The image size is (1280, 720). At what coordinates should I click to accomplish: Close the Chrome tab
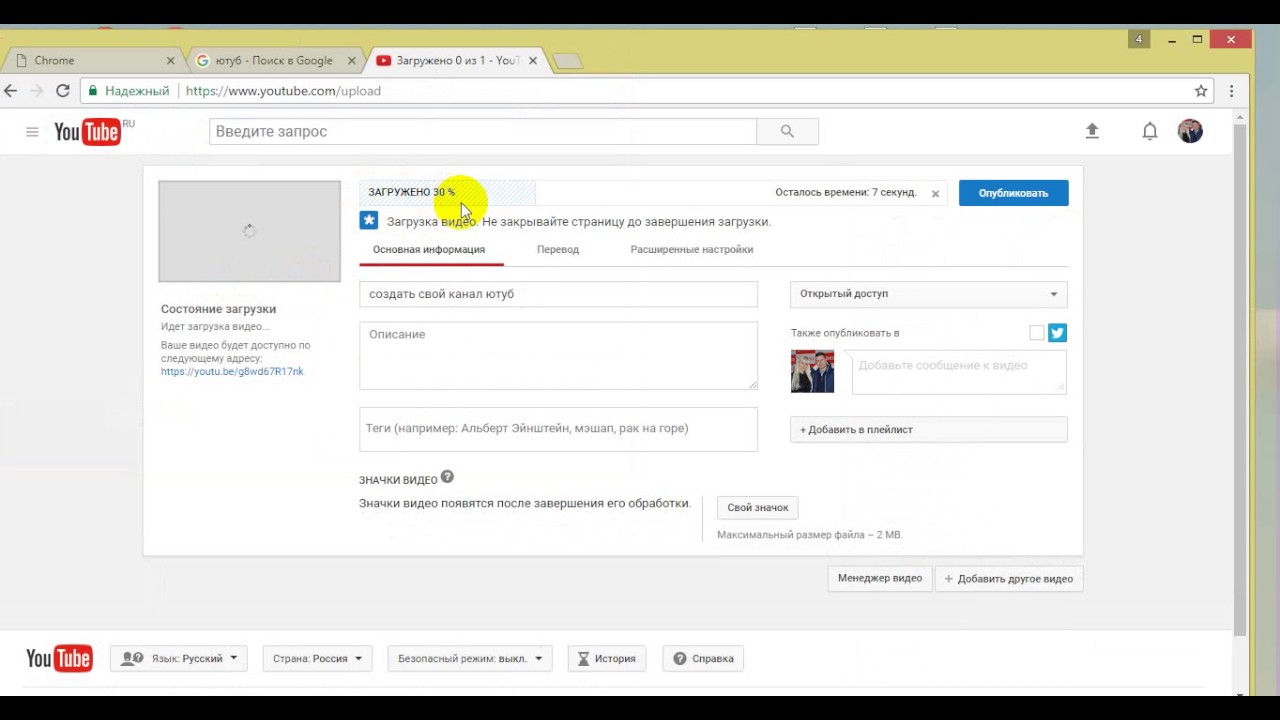[x=170, y=61]
